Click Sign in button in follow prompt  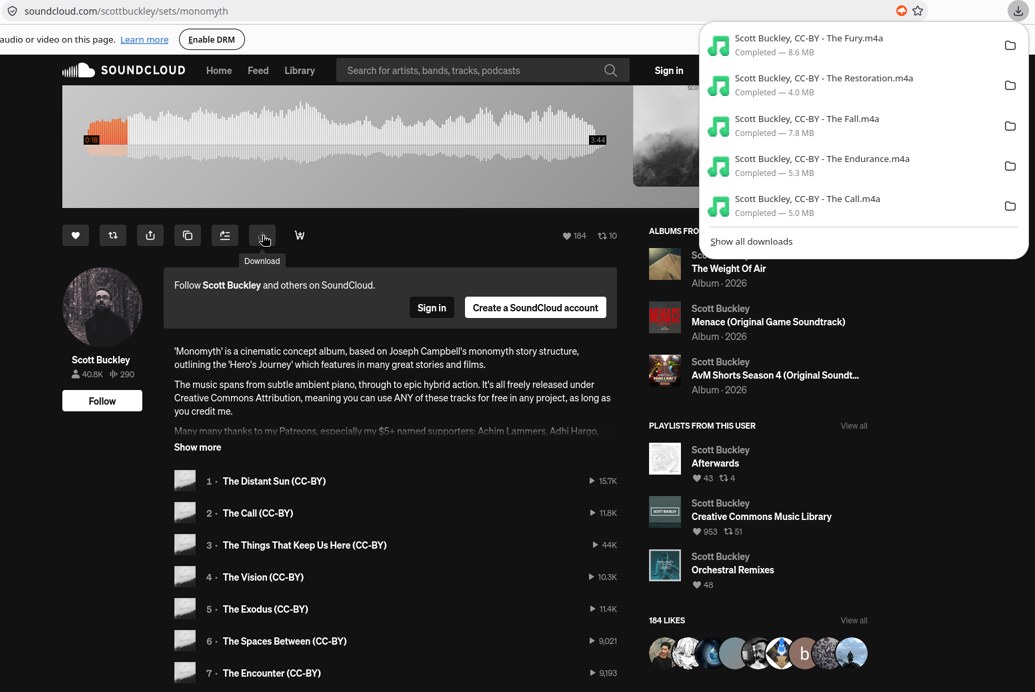pyautogui.click(x=432, y=308)
